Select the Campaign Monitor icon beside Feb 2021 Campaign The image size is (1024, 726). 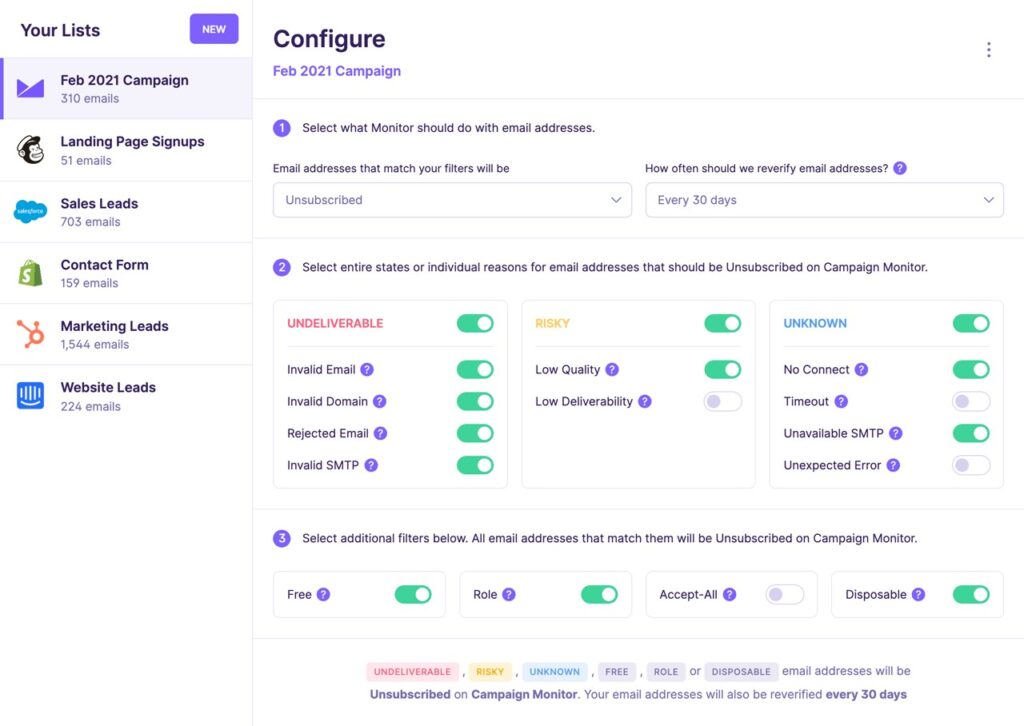click(31, 88)
